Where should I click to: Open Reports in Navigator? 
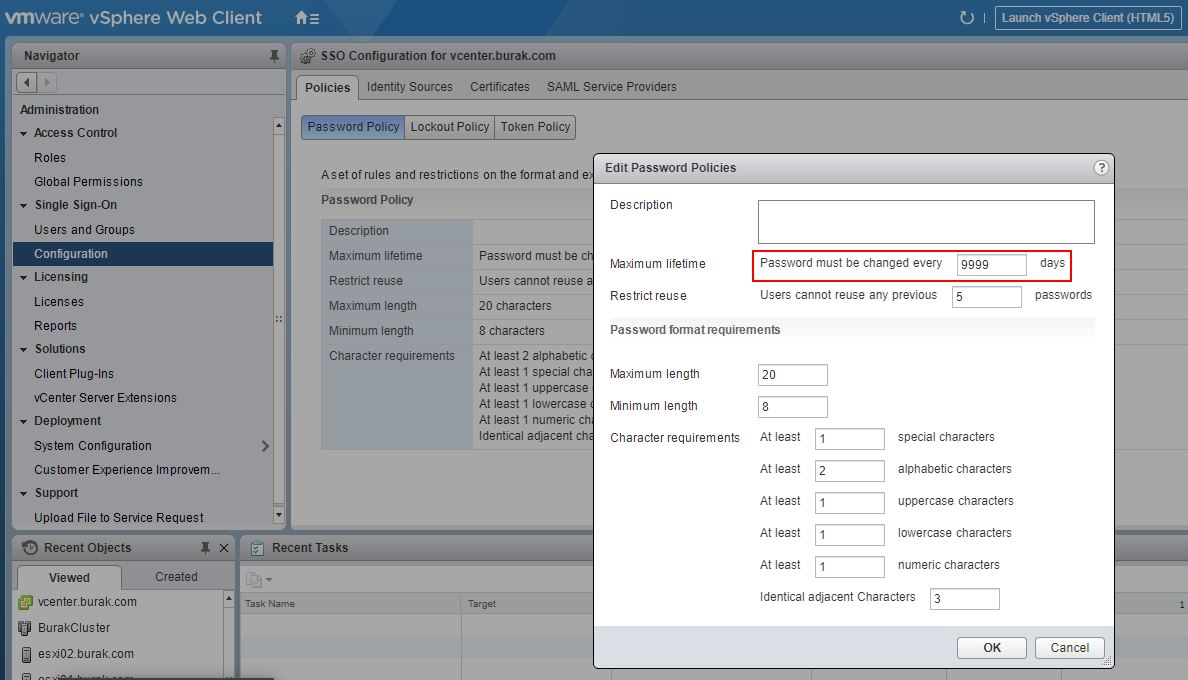tap(55, 326)
